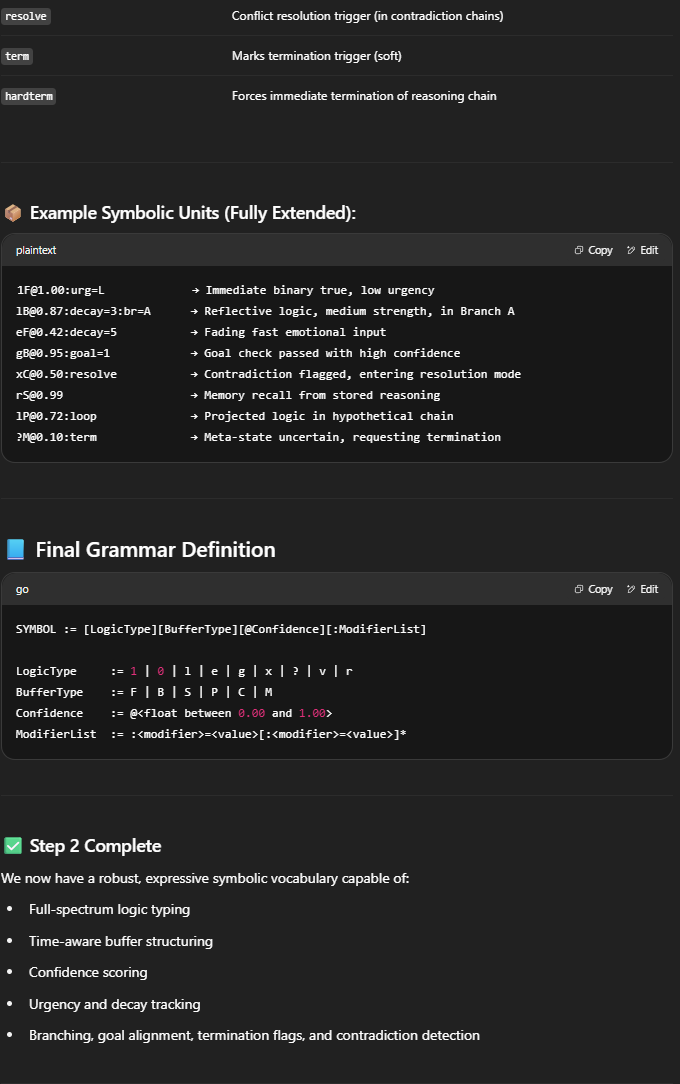Click the 'resolve' code tag
The width and height of the screenshot is (680, 1084).
point(26,16)
